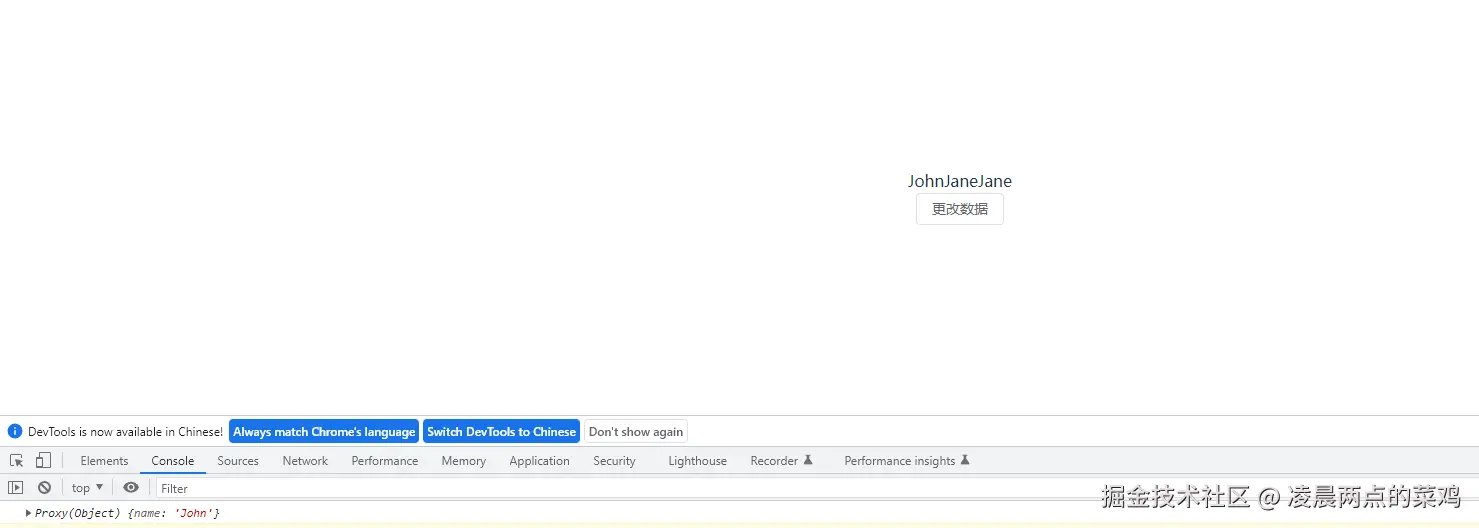Click the 更改数据 button
Image resolution: width=1479 pixels, height=528 pixels.
(959, 209)
